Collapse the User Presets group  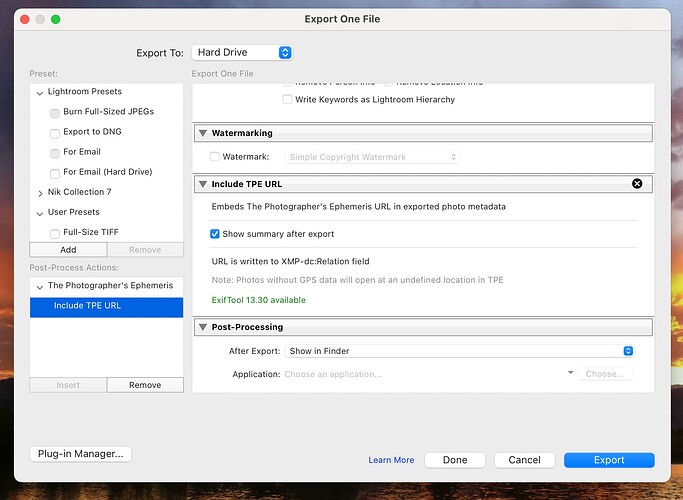click(x=40, y=213)
